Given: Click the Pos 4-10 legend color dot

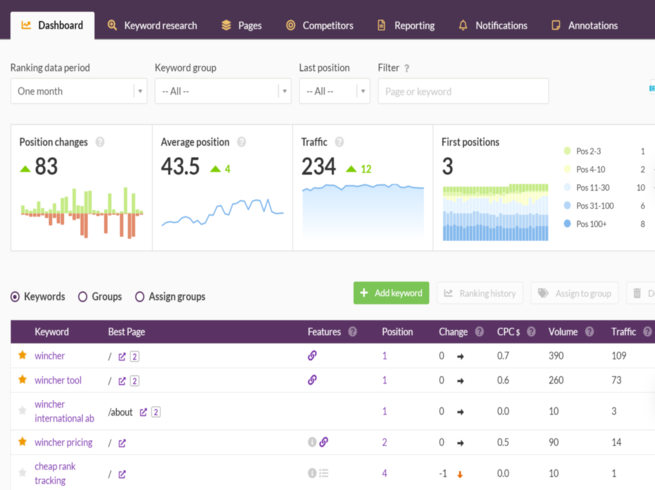Looking at the screenshot, I should point(567,169).
